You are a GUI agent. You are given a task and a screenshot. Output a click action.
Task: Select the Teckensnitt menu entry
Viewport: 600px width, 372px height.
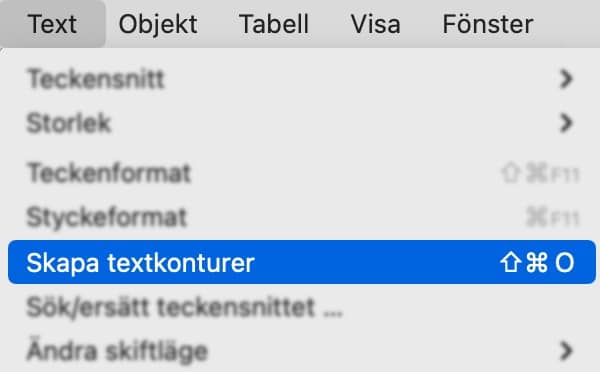tap(302, 79)
